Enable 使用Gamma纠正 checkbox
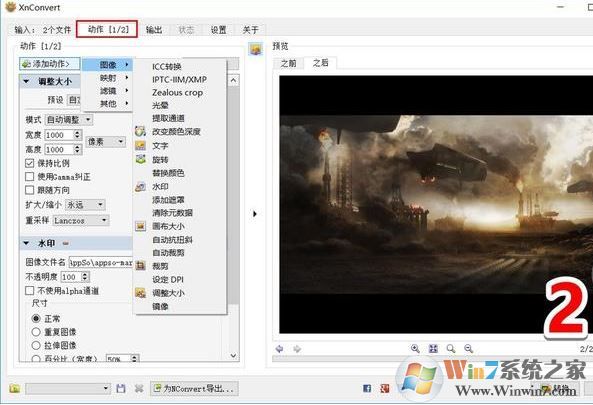Image resolution: width=593 pixels, height=405 pixels. [29, 177]
